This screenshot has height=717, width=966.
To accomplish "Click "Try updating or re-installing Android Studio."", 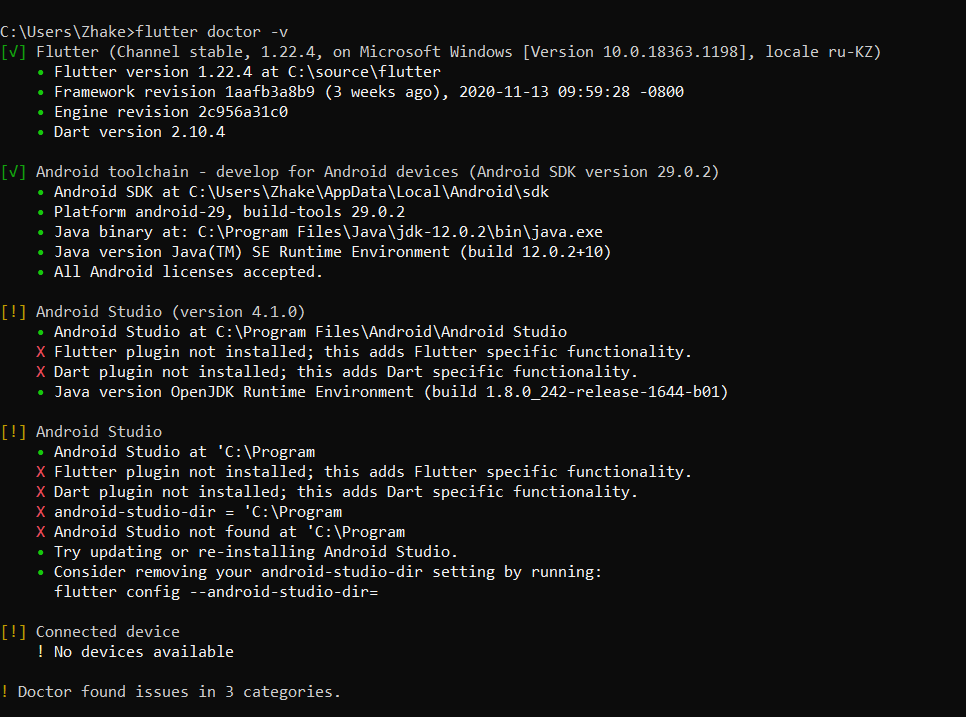I will (x=255, y=552).
